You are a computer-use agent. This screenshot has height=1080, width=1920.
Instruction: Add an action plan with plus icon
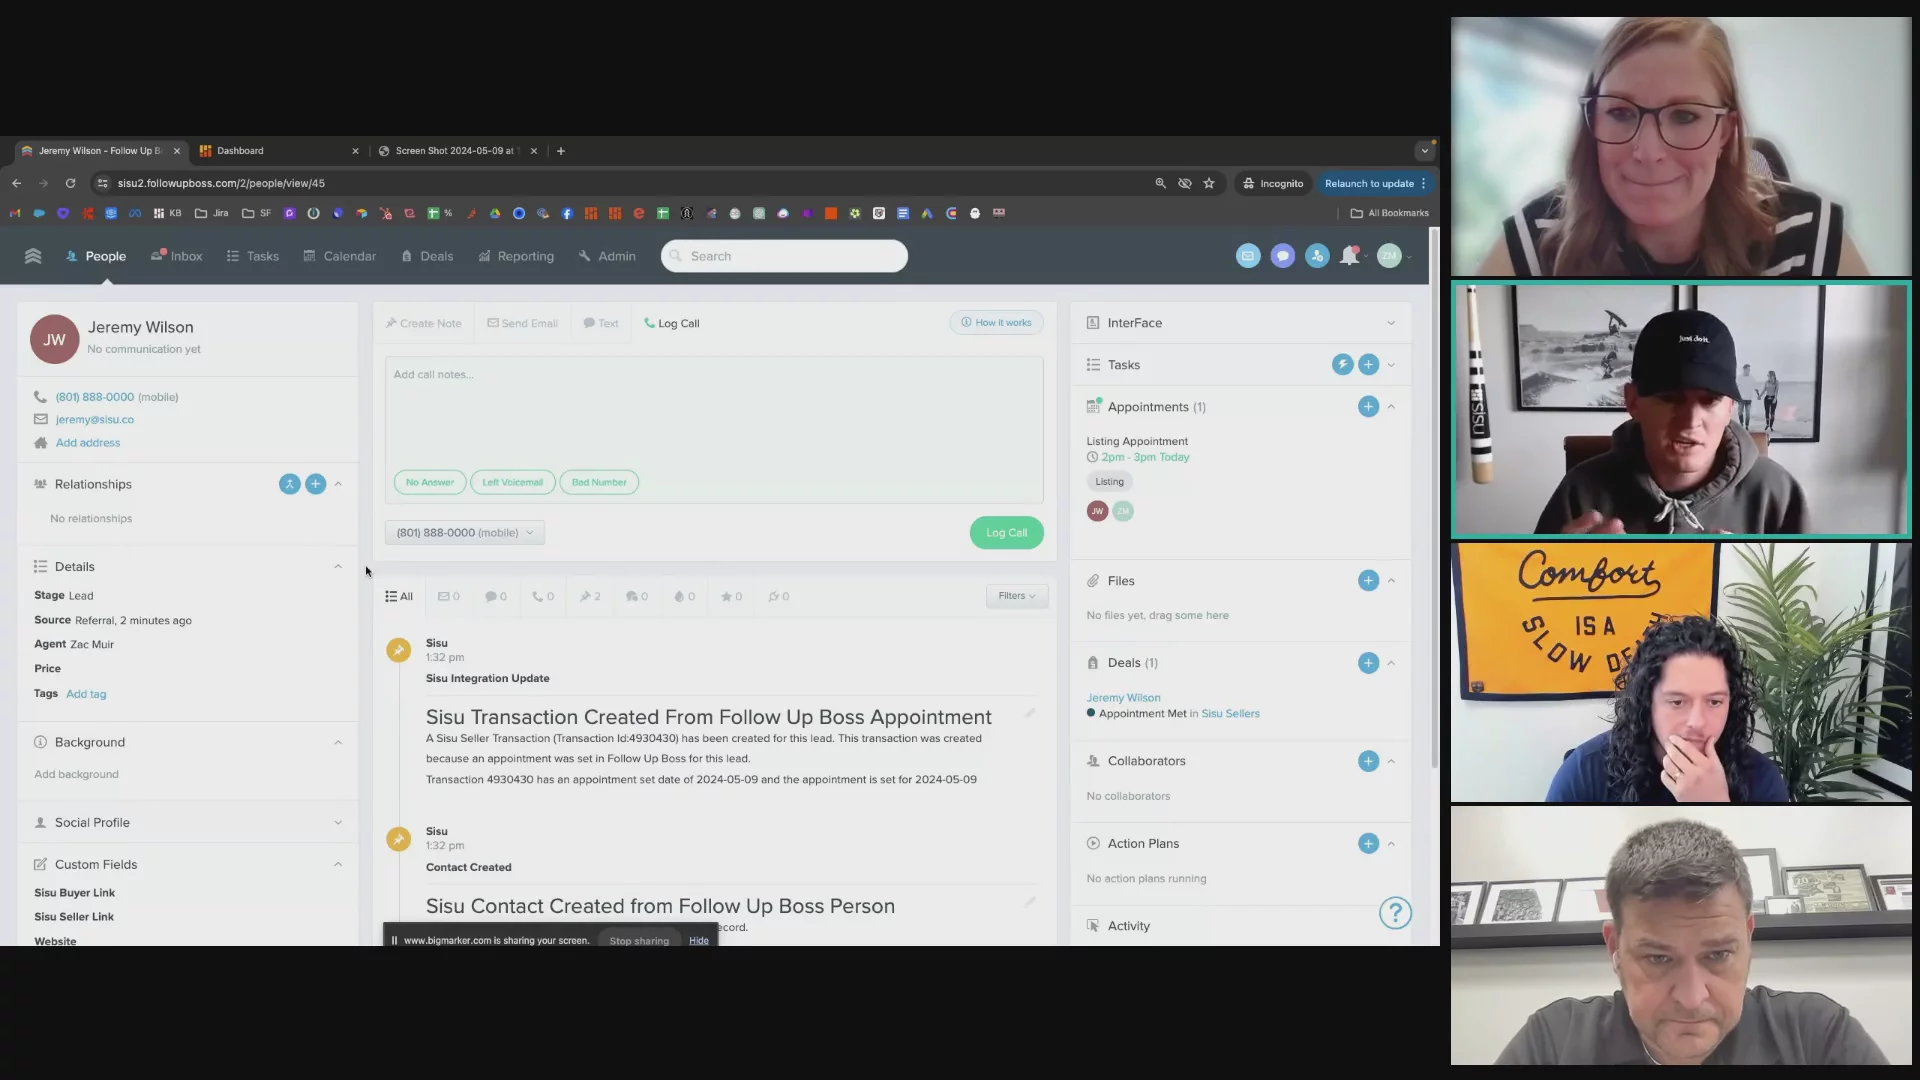coord(1369,844)
